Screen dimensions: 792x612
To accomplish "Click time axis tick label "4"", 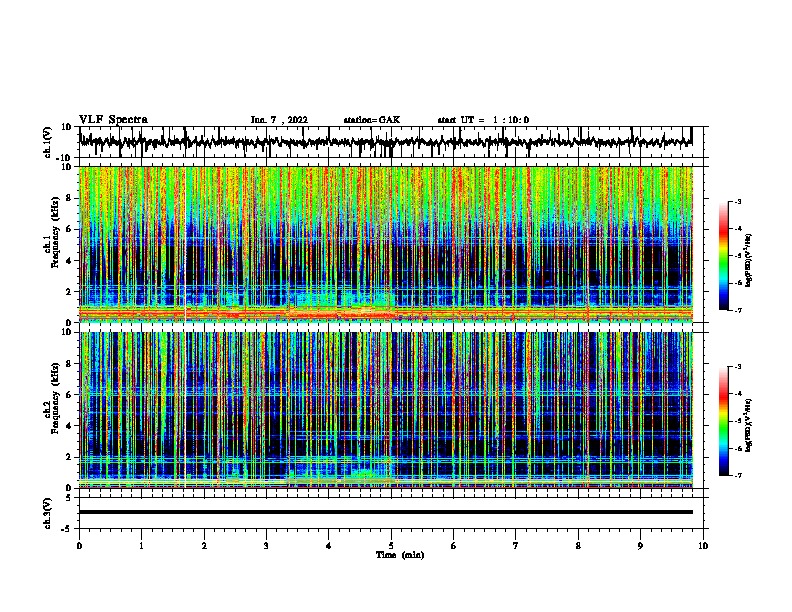I will (329, 546).
